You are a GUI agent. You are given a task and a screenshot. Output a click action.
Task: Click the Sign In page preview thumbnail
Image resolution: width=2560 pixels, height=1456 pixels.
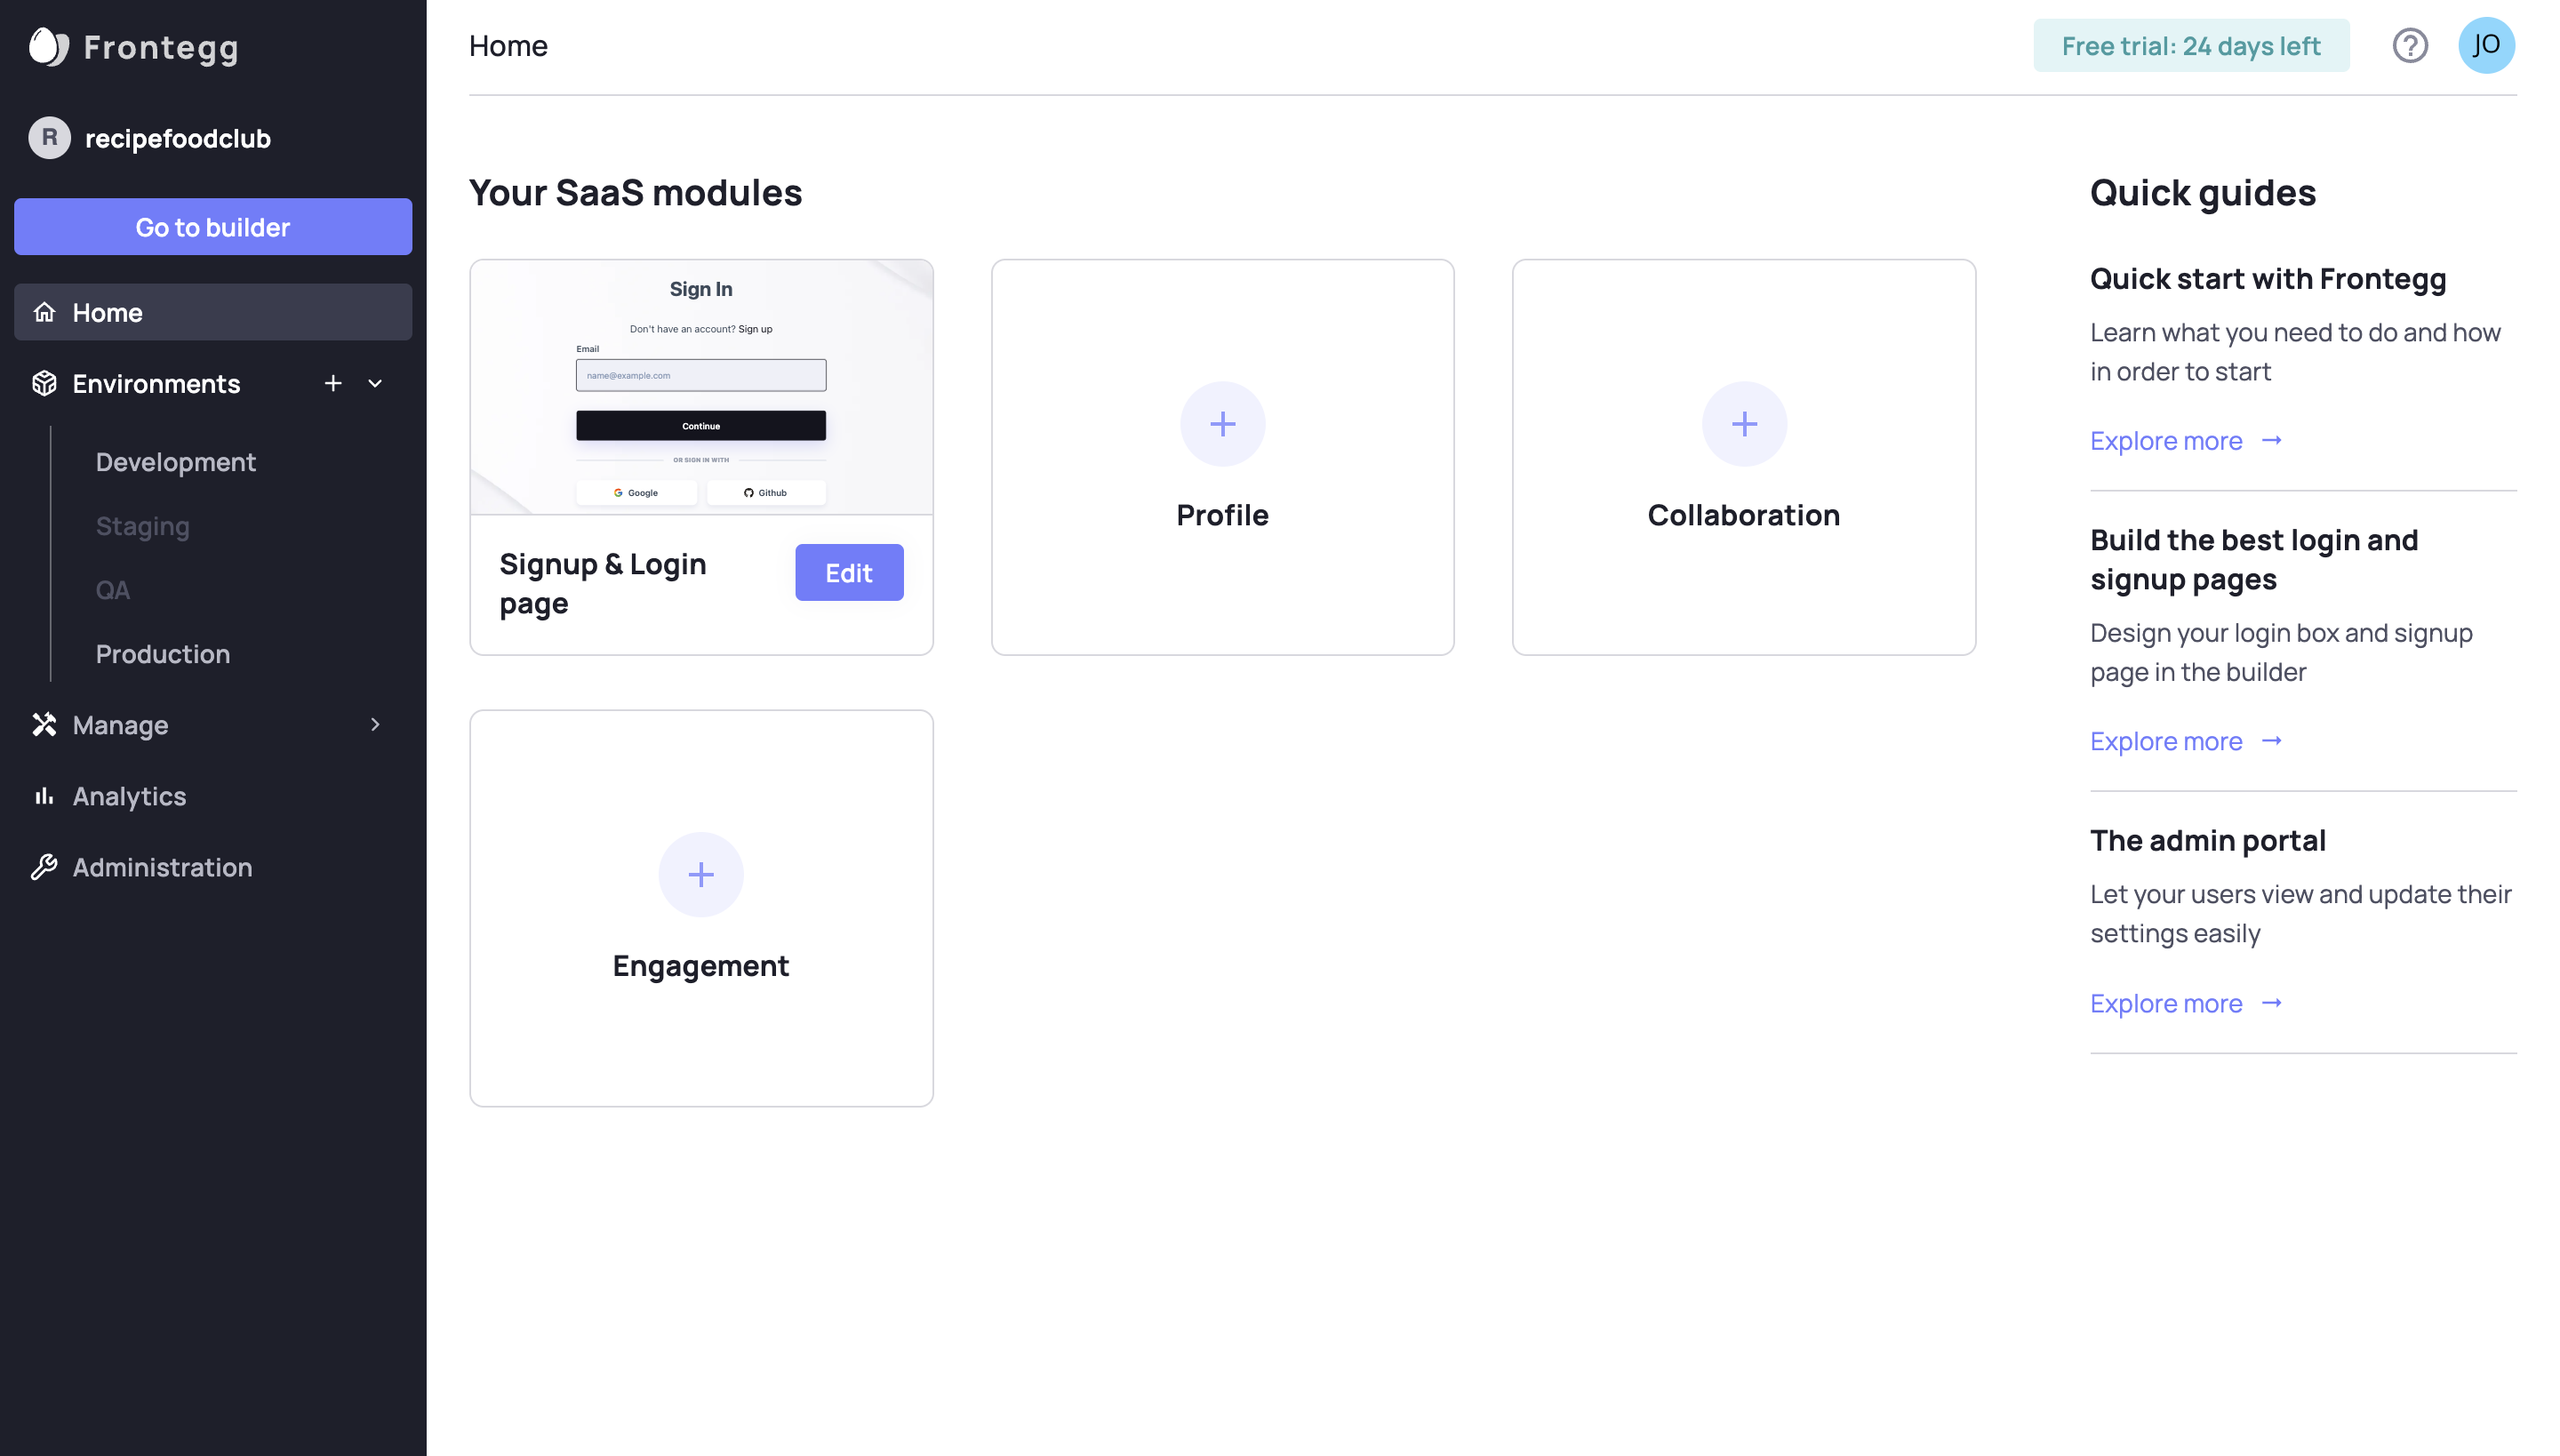click(x=700, y=388)
